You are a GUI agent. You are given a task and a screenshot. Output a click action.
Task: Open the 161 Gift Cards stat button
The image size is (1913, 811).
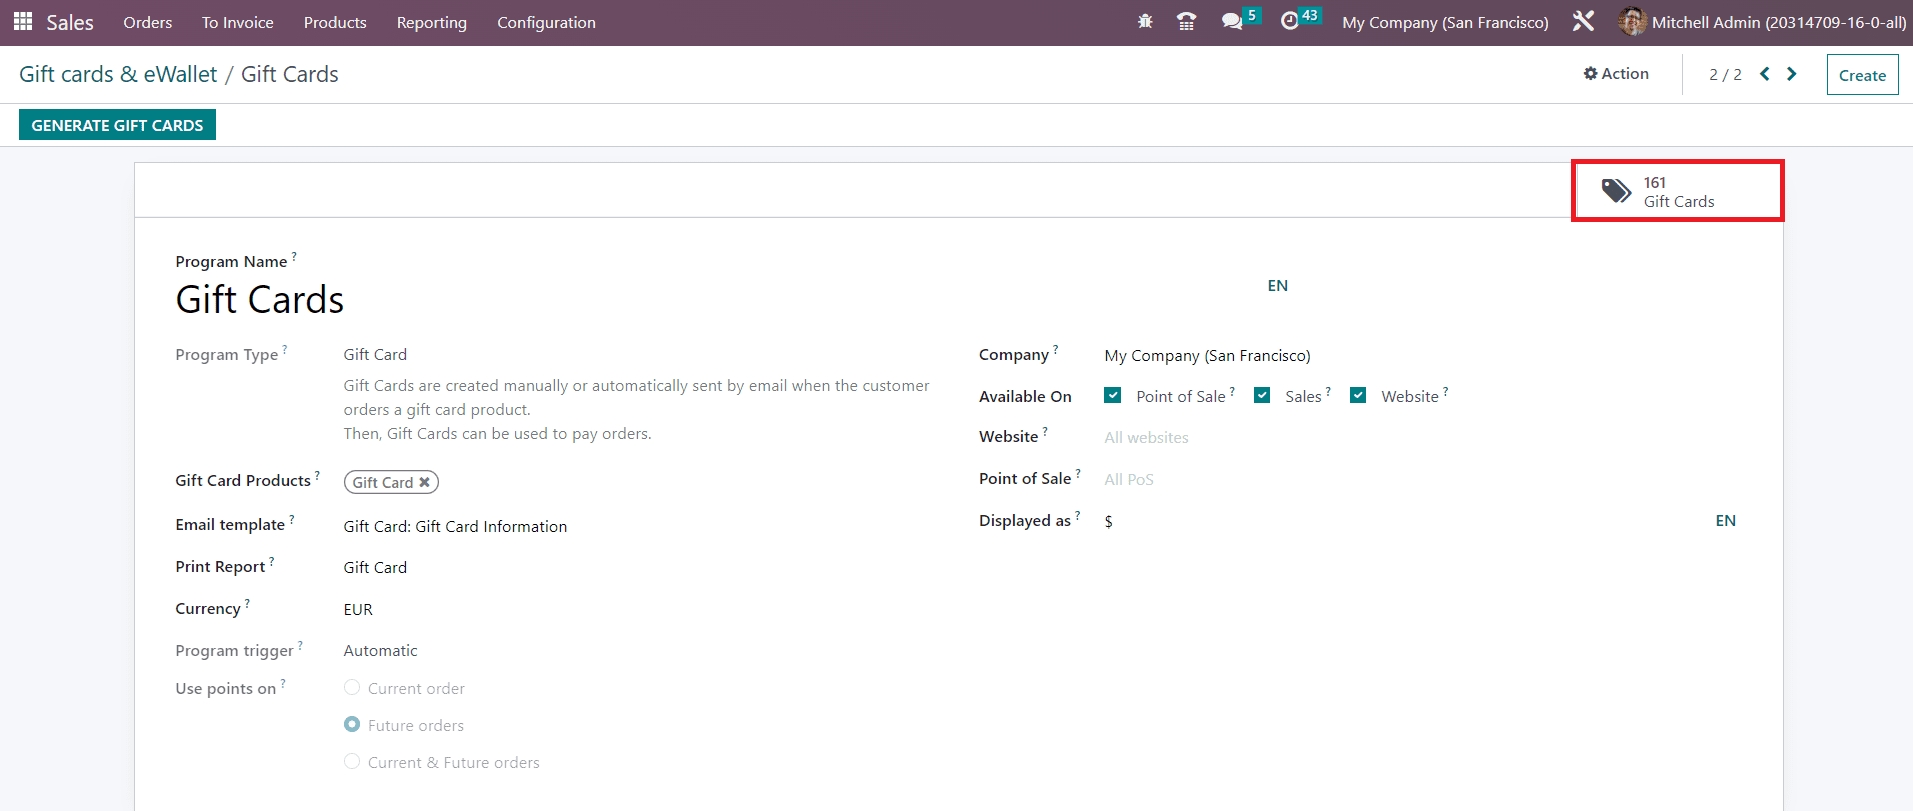click(x=1677, y=191)
